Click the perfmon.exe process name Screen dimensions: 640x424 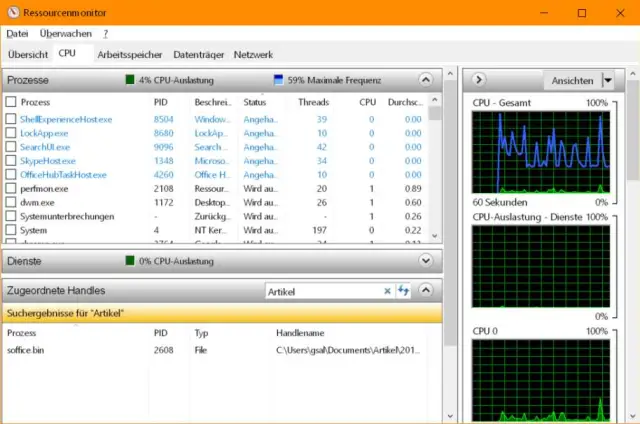[44, 189]
